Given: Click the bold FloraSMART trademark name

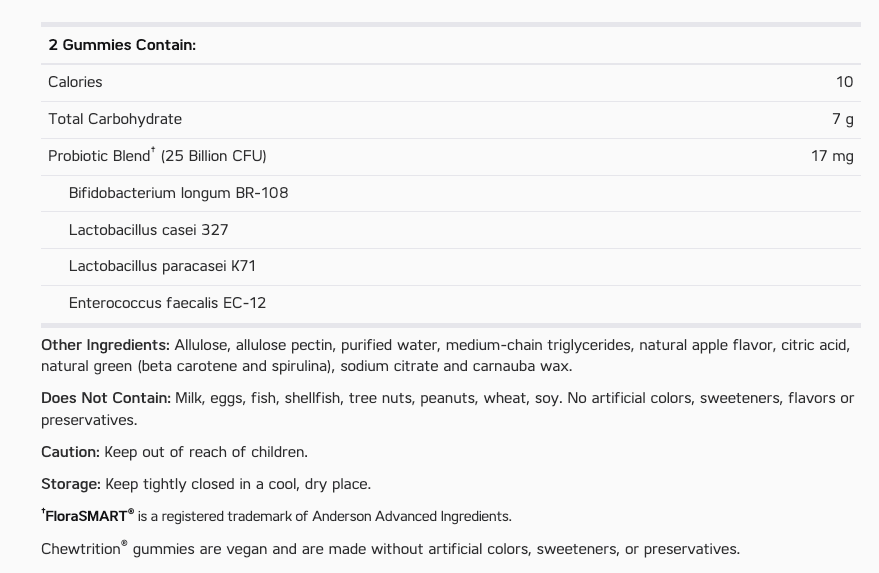Looking at the screenshot, I should coord(89,516).
